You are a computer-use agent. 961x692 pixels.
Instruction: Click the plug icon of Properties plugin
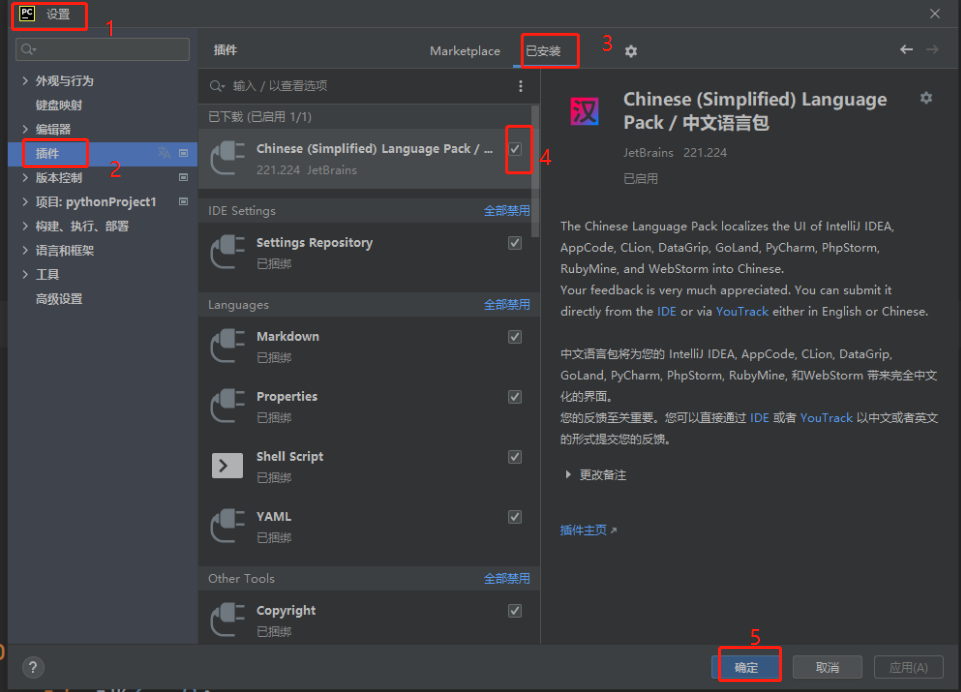point(227,406)
